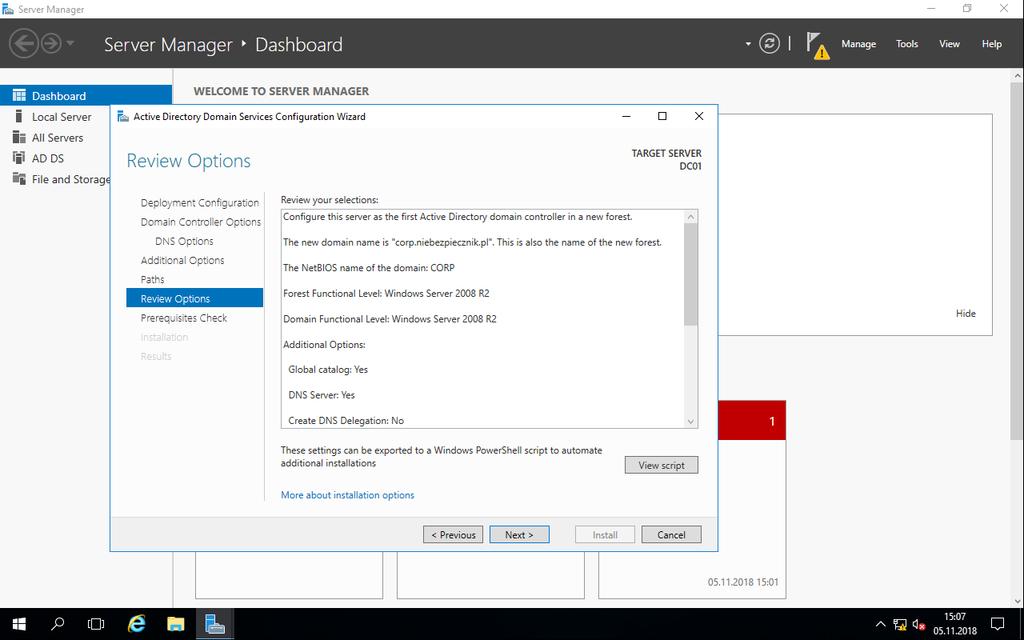
Task: Click the AD DS wizard title bar icon
Action: click(123, 116)
